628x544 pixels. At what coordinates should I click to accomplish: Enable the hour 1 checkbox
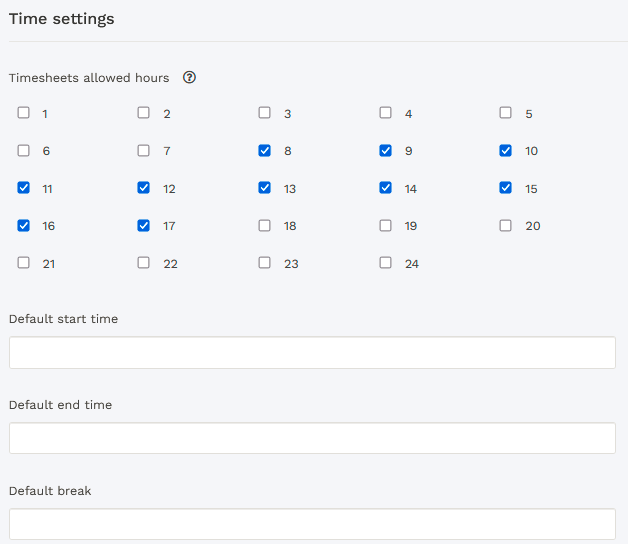coord(24,113)
